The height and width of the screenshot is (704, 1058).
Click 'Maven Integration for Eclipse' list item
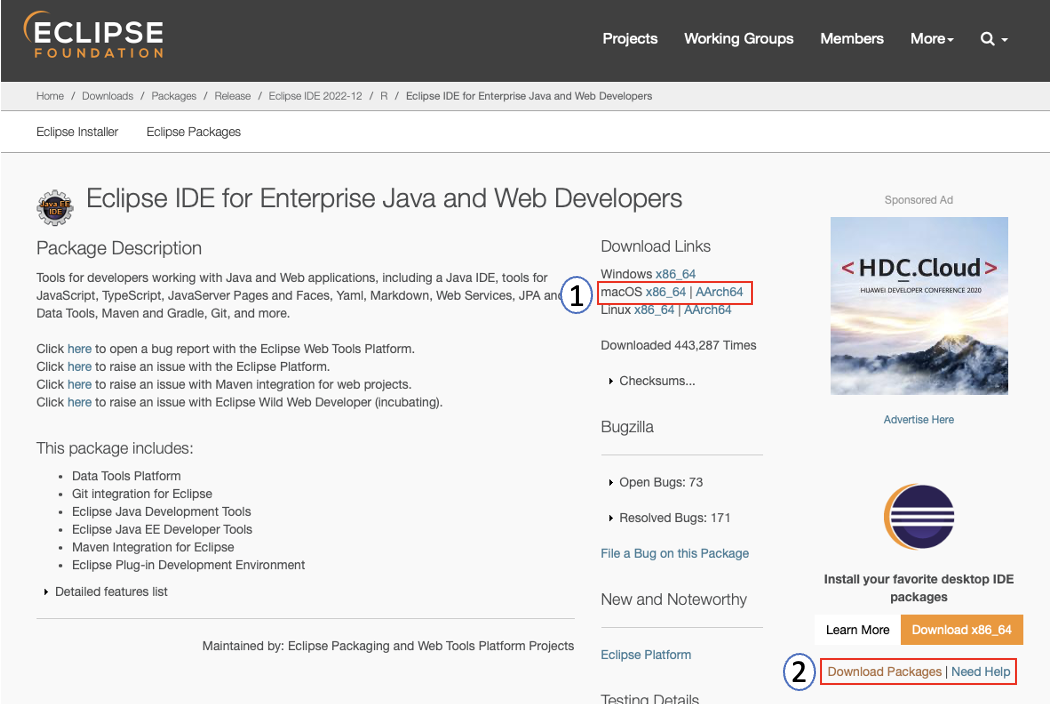pos(153,547)
